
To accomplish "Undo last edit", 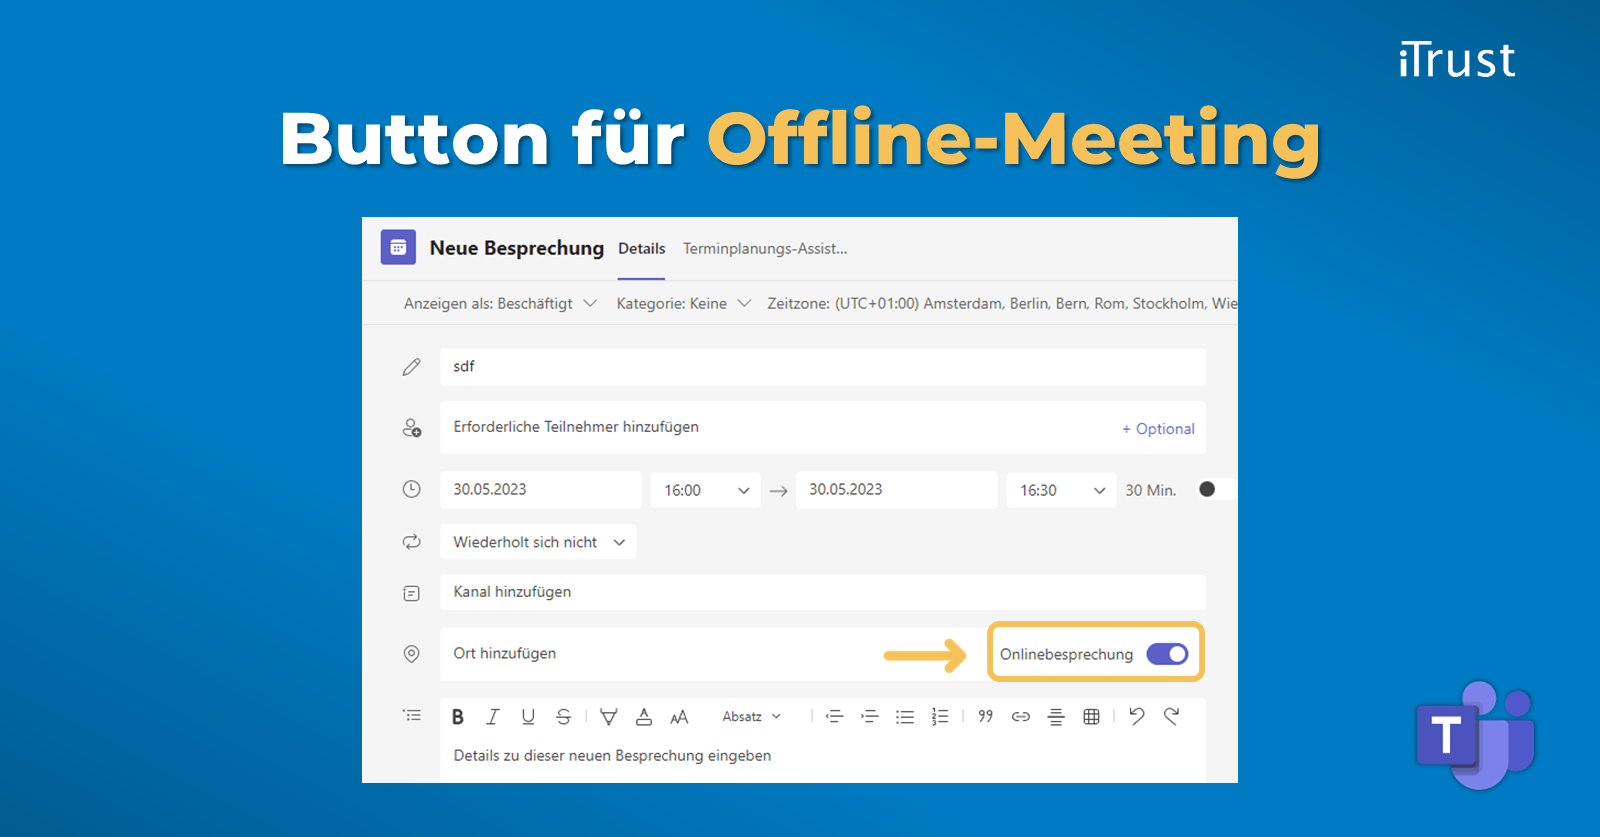I will coord(1137,715).
